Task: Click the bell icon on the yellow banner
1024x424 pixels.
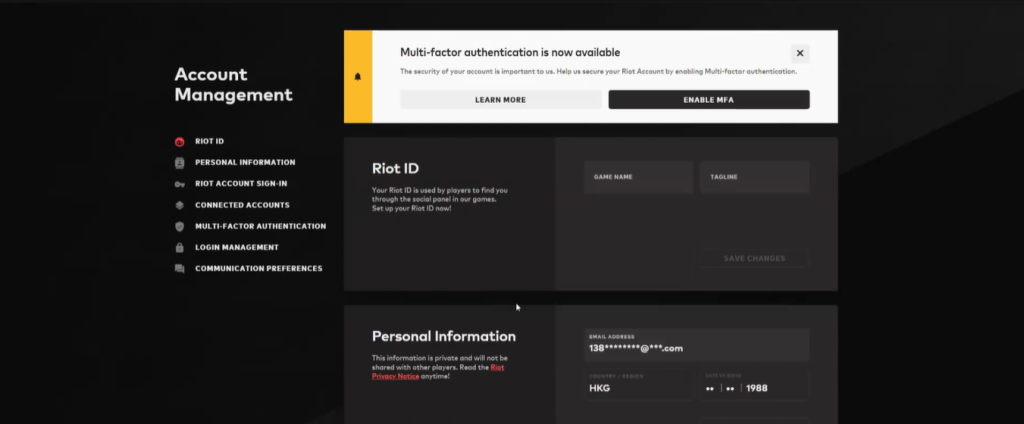Action: pyautogui.click(x=358, y=77)
